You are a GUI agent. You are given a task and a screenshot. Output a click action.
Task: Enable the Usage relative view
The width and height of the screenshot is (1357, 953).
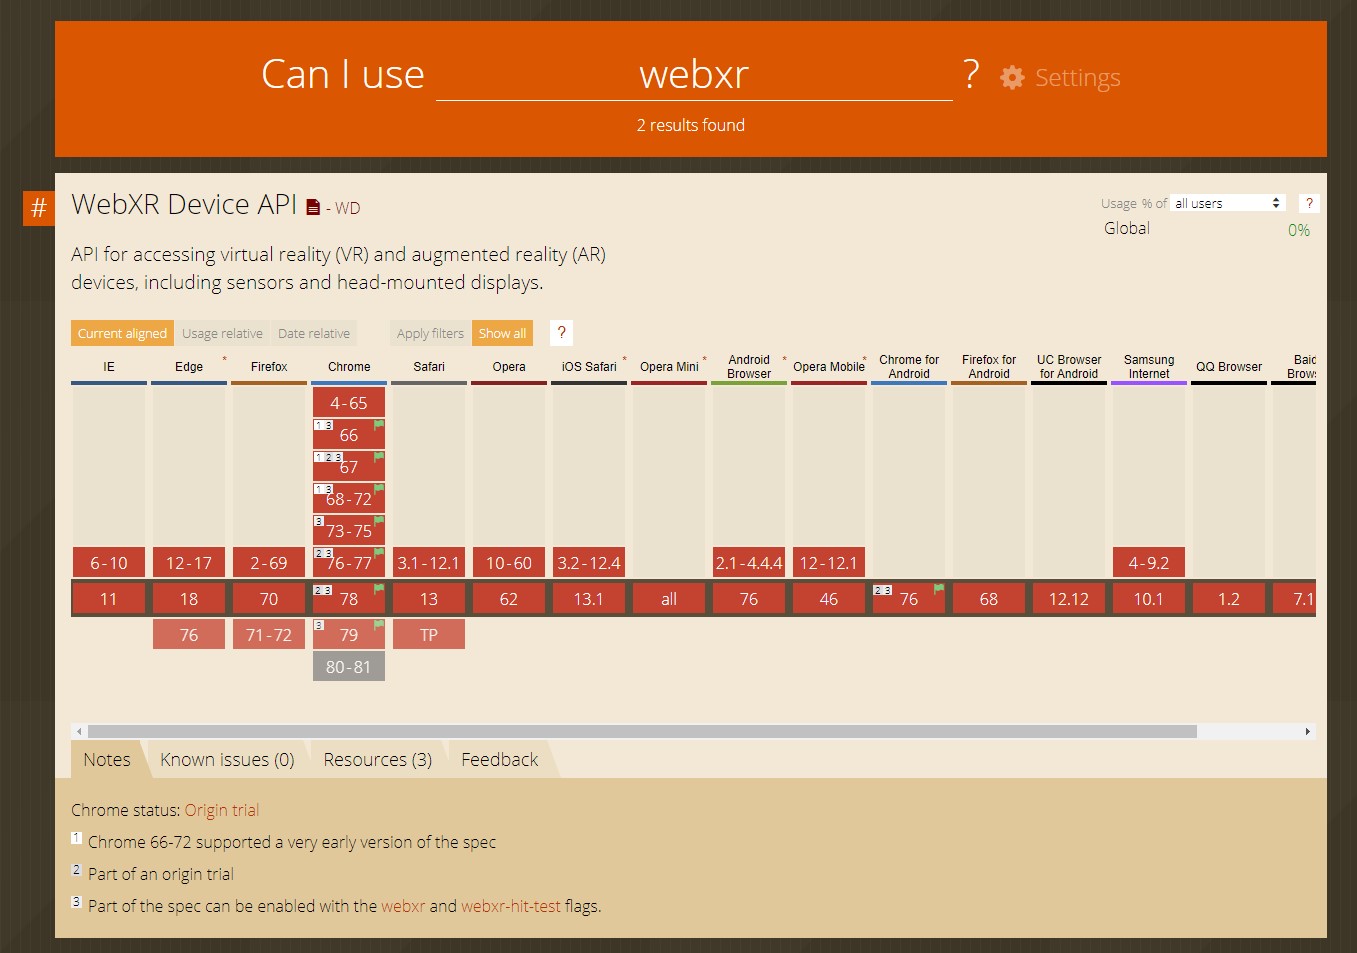click(x=222, y=333)
